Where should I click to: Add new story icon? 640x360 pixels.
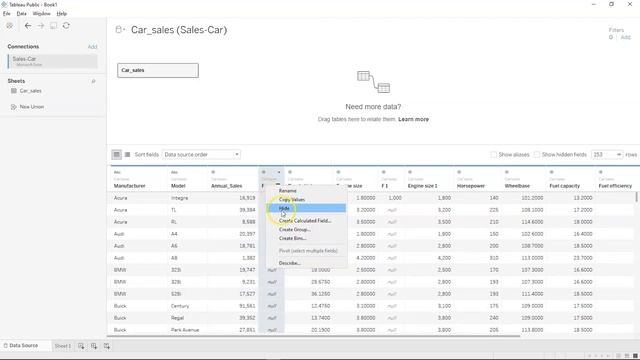107,346
